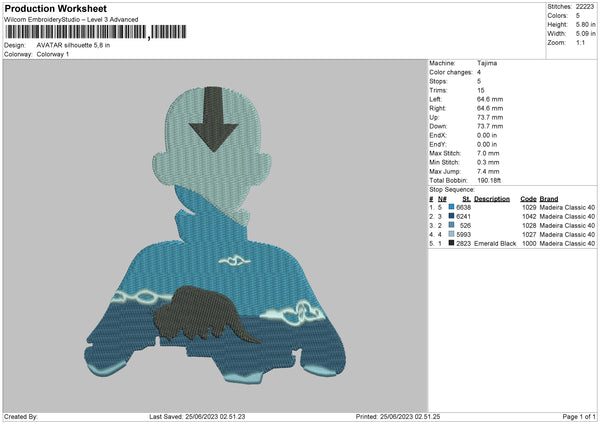
Task: Click the 'Page 1 of 1' footer text
Action: (x=579, y=417)
